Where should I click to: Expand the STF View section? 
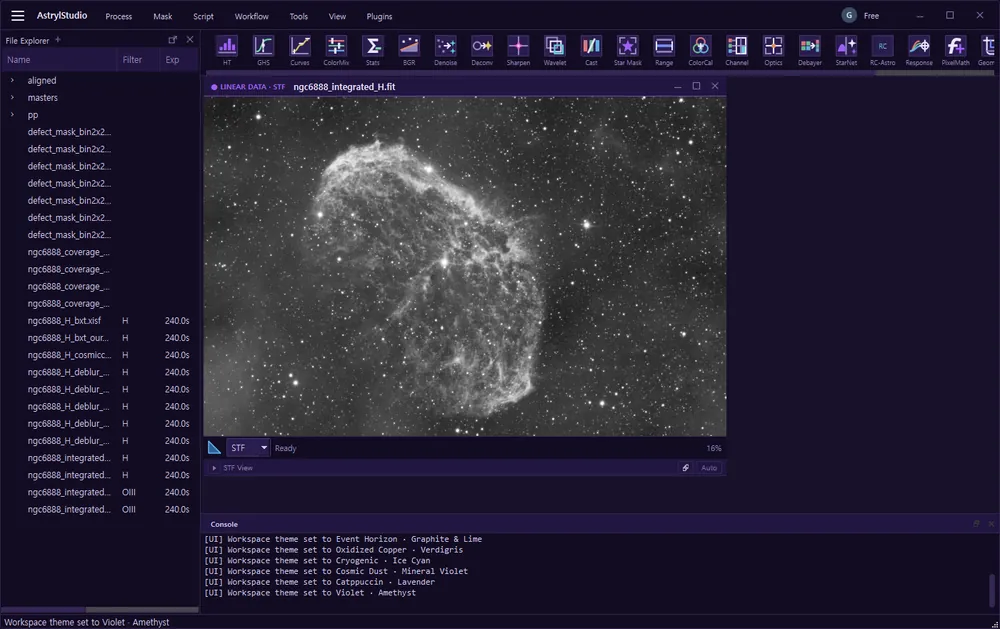coord(214,468)
